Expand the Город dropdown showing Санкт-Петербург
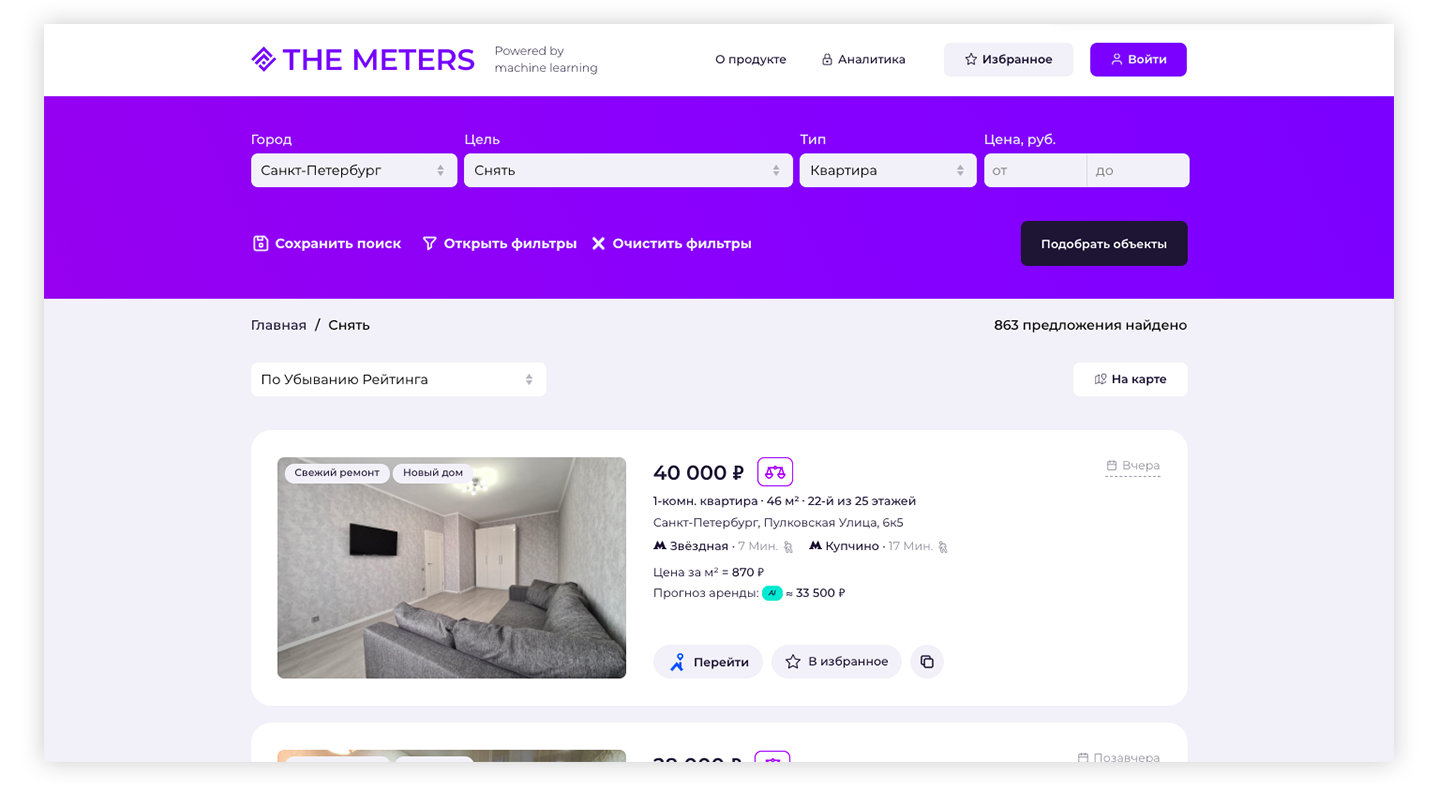The height and width of the screenshot is (786, 1440). 353,170
